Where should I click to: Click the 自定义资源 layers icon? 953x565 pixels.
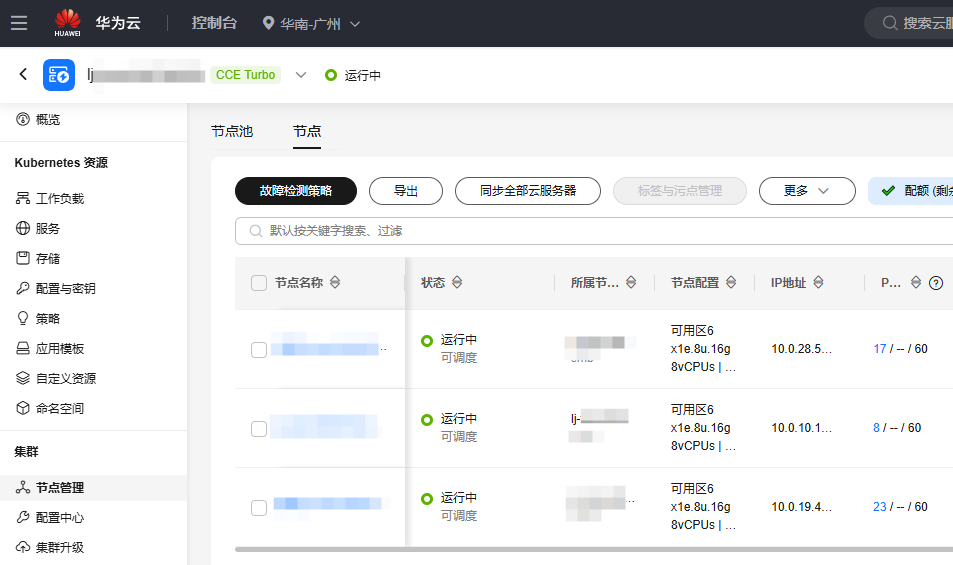[x=22, y=378]
